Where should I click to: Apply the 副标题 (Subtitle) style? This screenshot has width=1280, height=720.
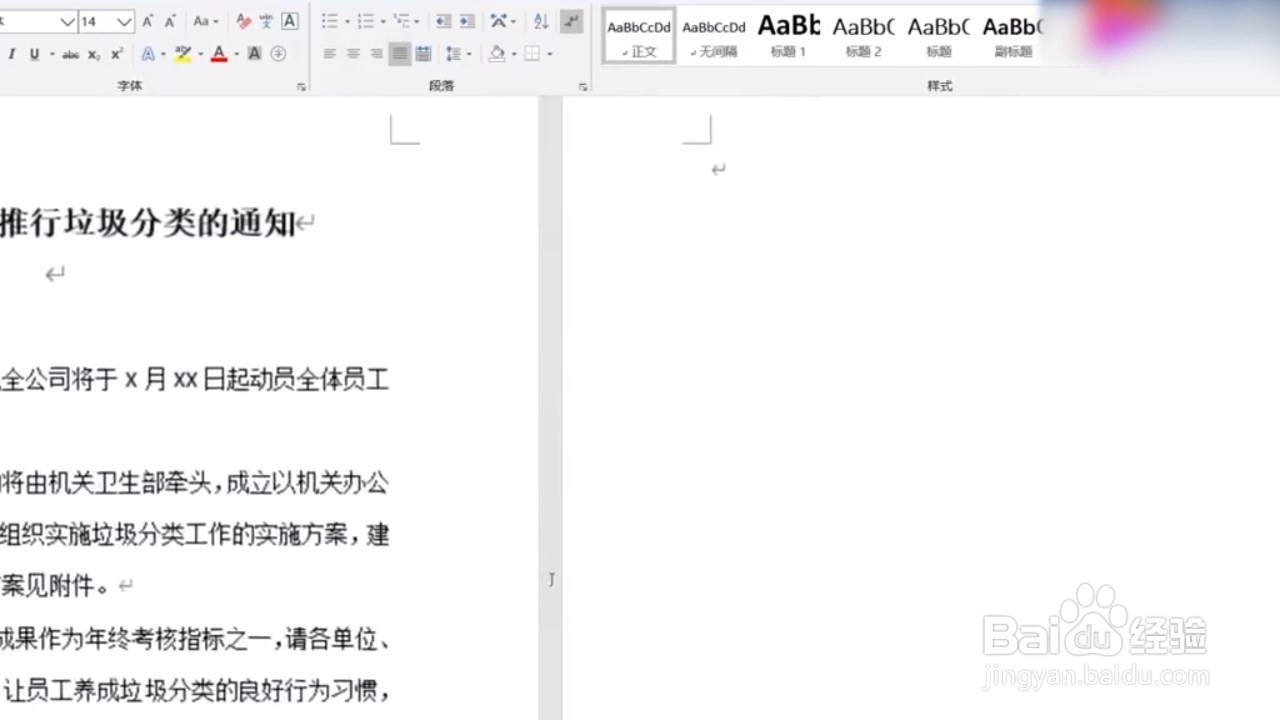(x=1013, y=37)
